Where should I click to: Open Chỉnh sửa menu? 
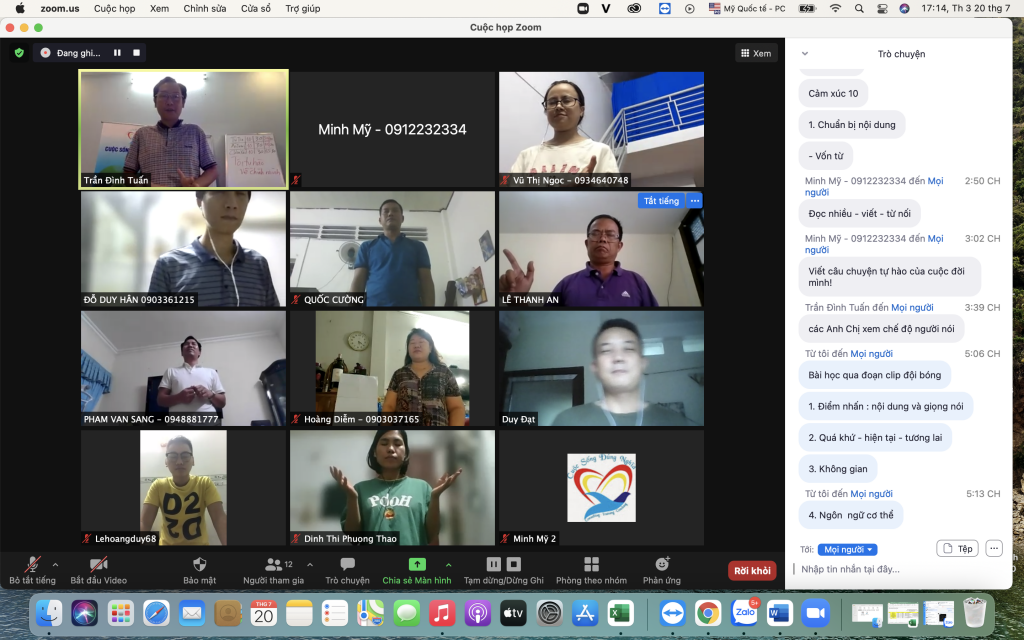pyautogui.click(x=205, y=8)
